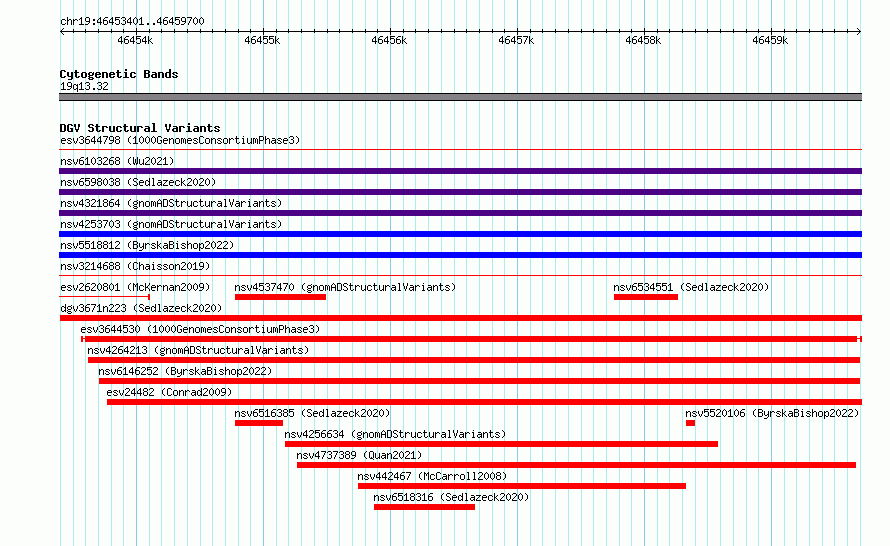
Task: Click the 46456k ruler tick label
Action: [x=389, y=40]
